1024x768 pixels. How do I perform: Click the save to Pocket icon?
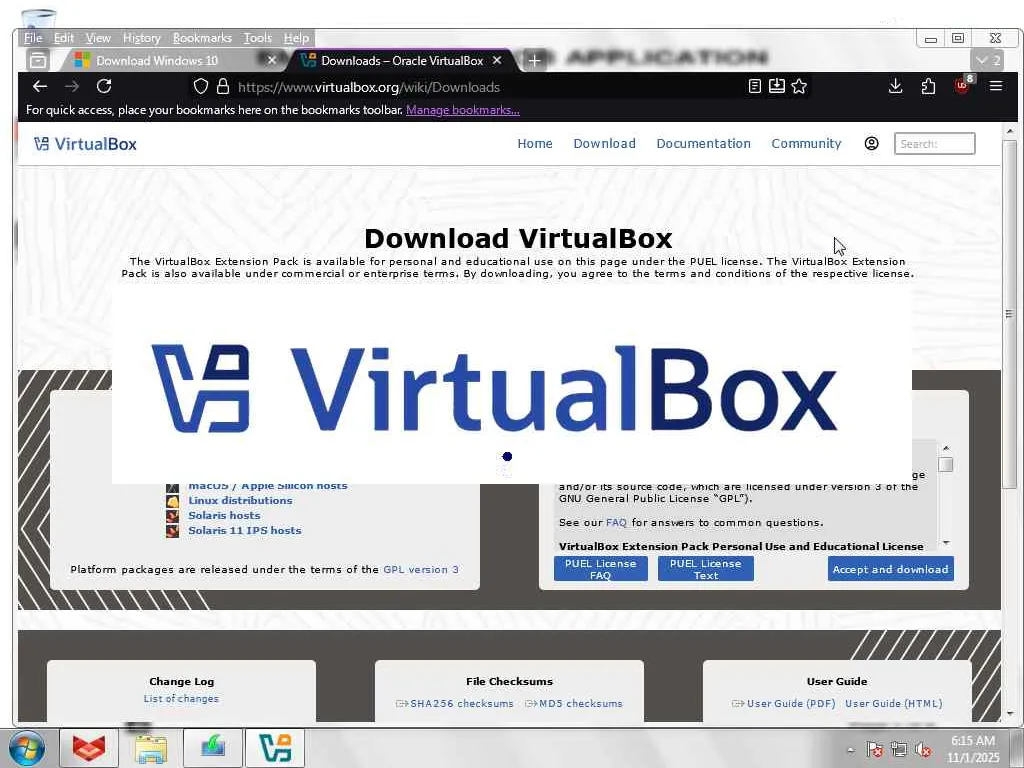pyautogui.click(x=776, y=86)
